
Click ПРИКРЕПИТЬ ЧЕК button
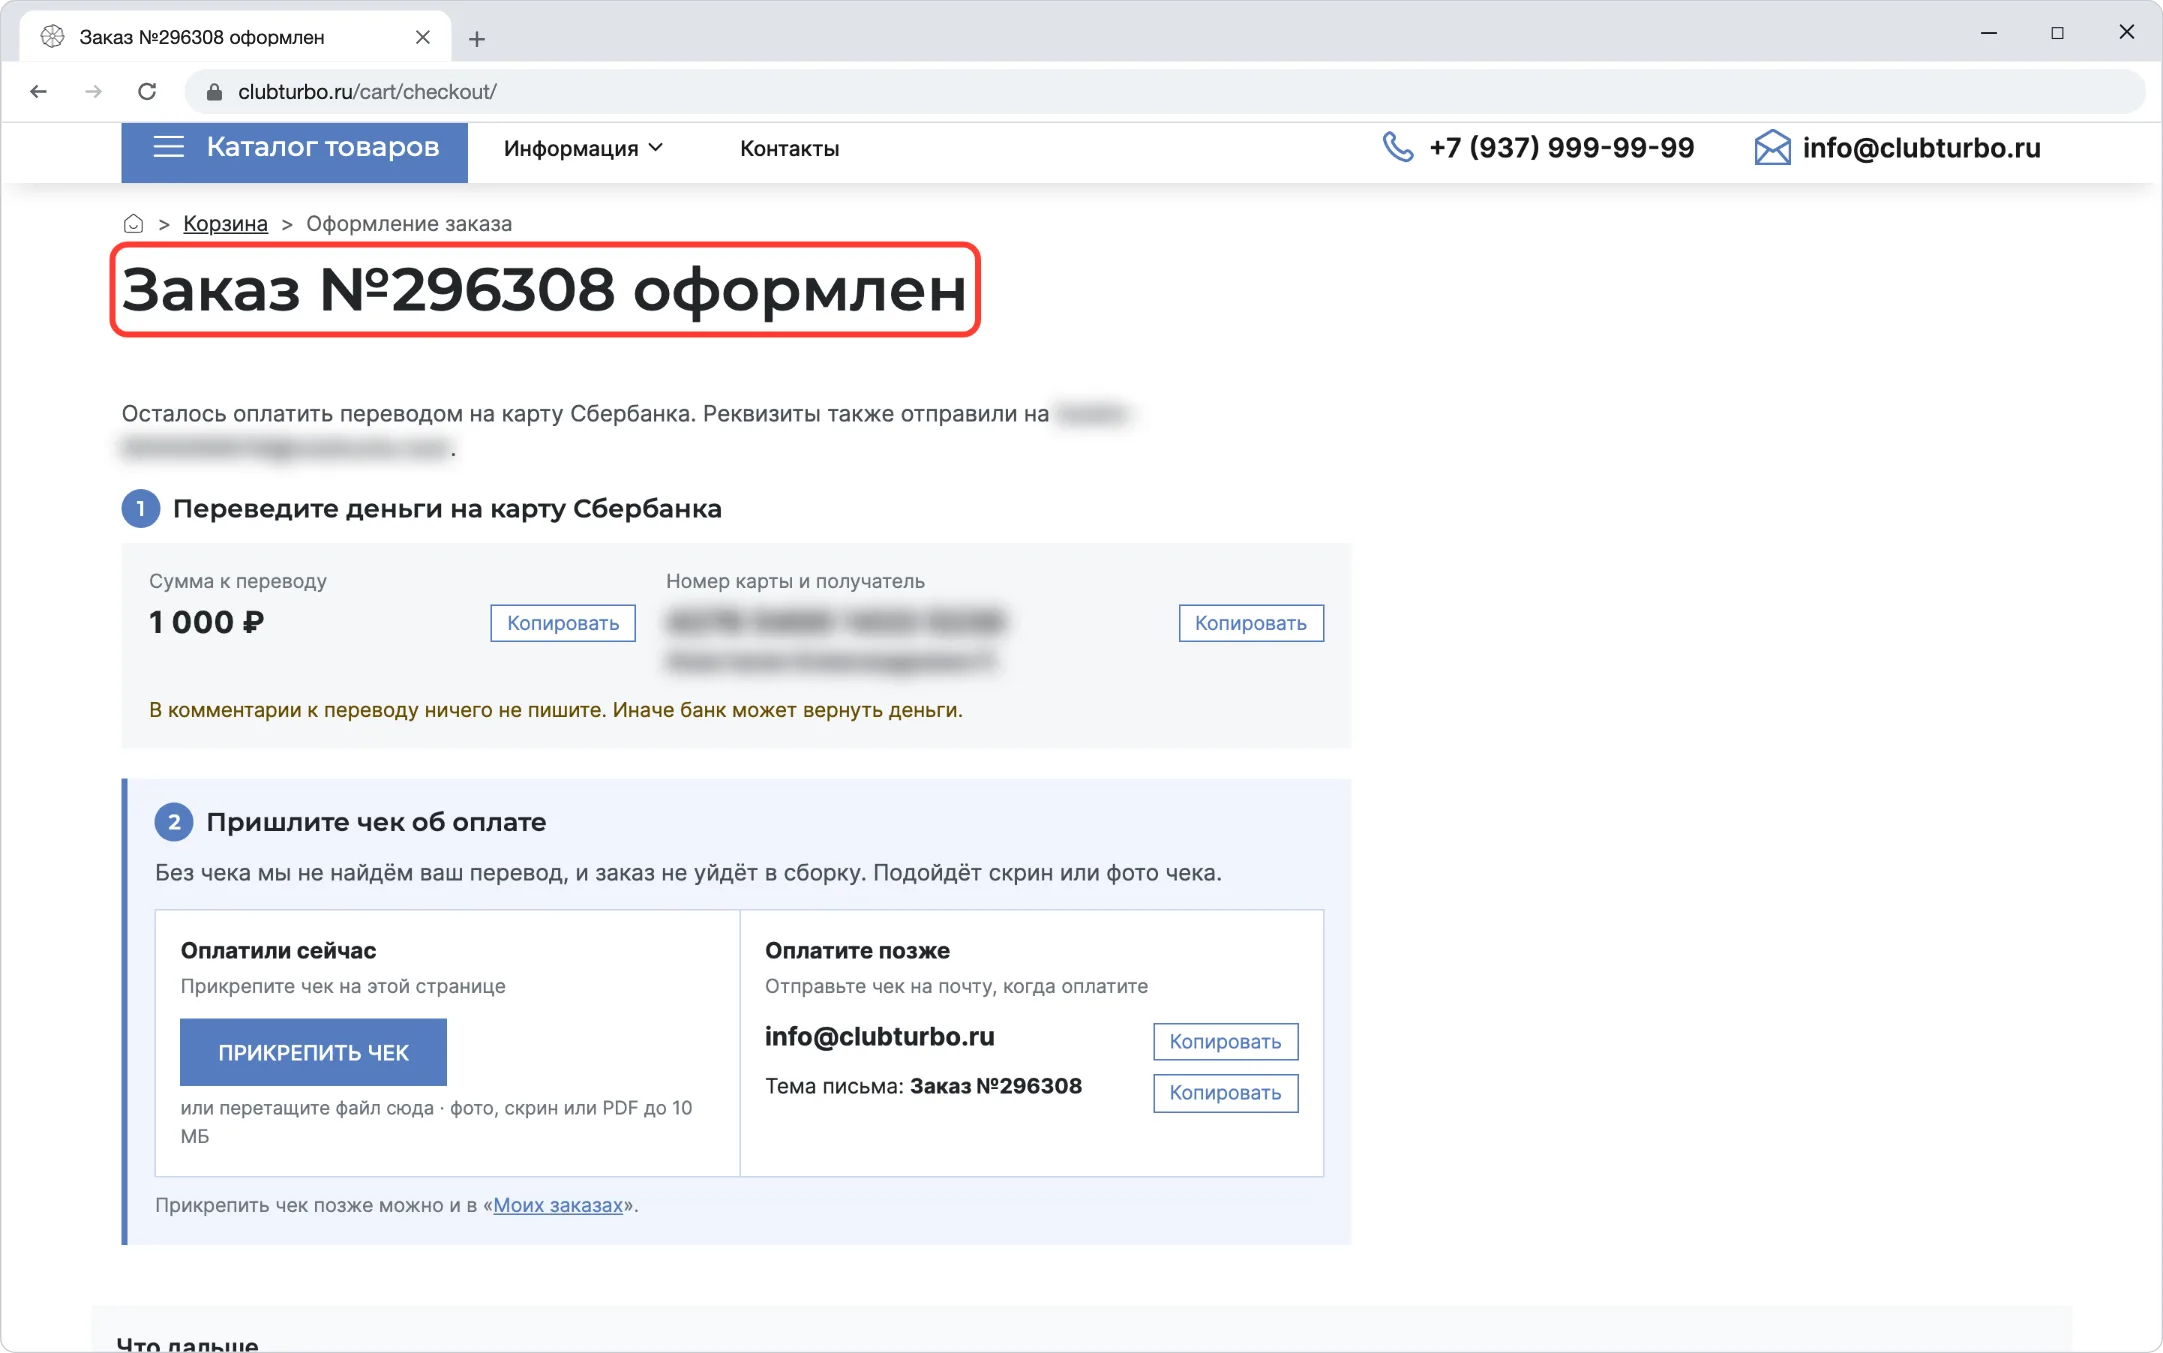click(x=313, y=1052)
